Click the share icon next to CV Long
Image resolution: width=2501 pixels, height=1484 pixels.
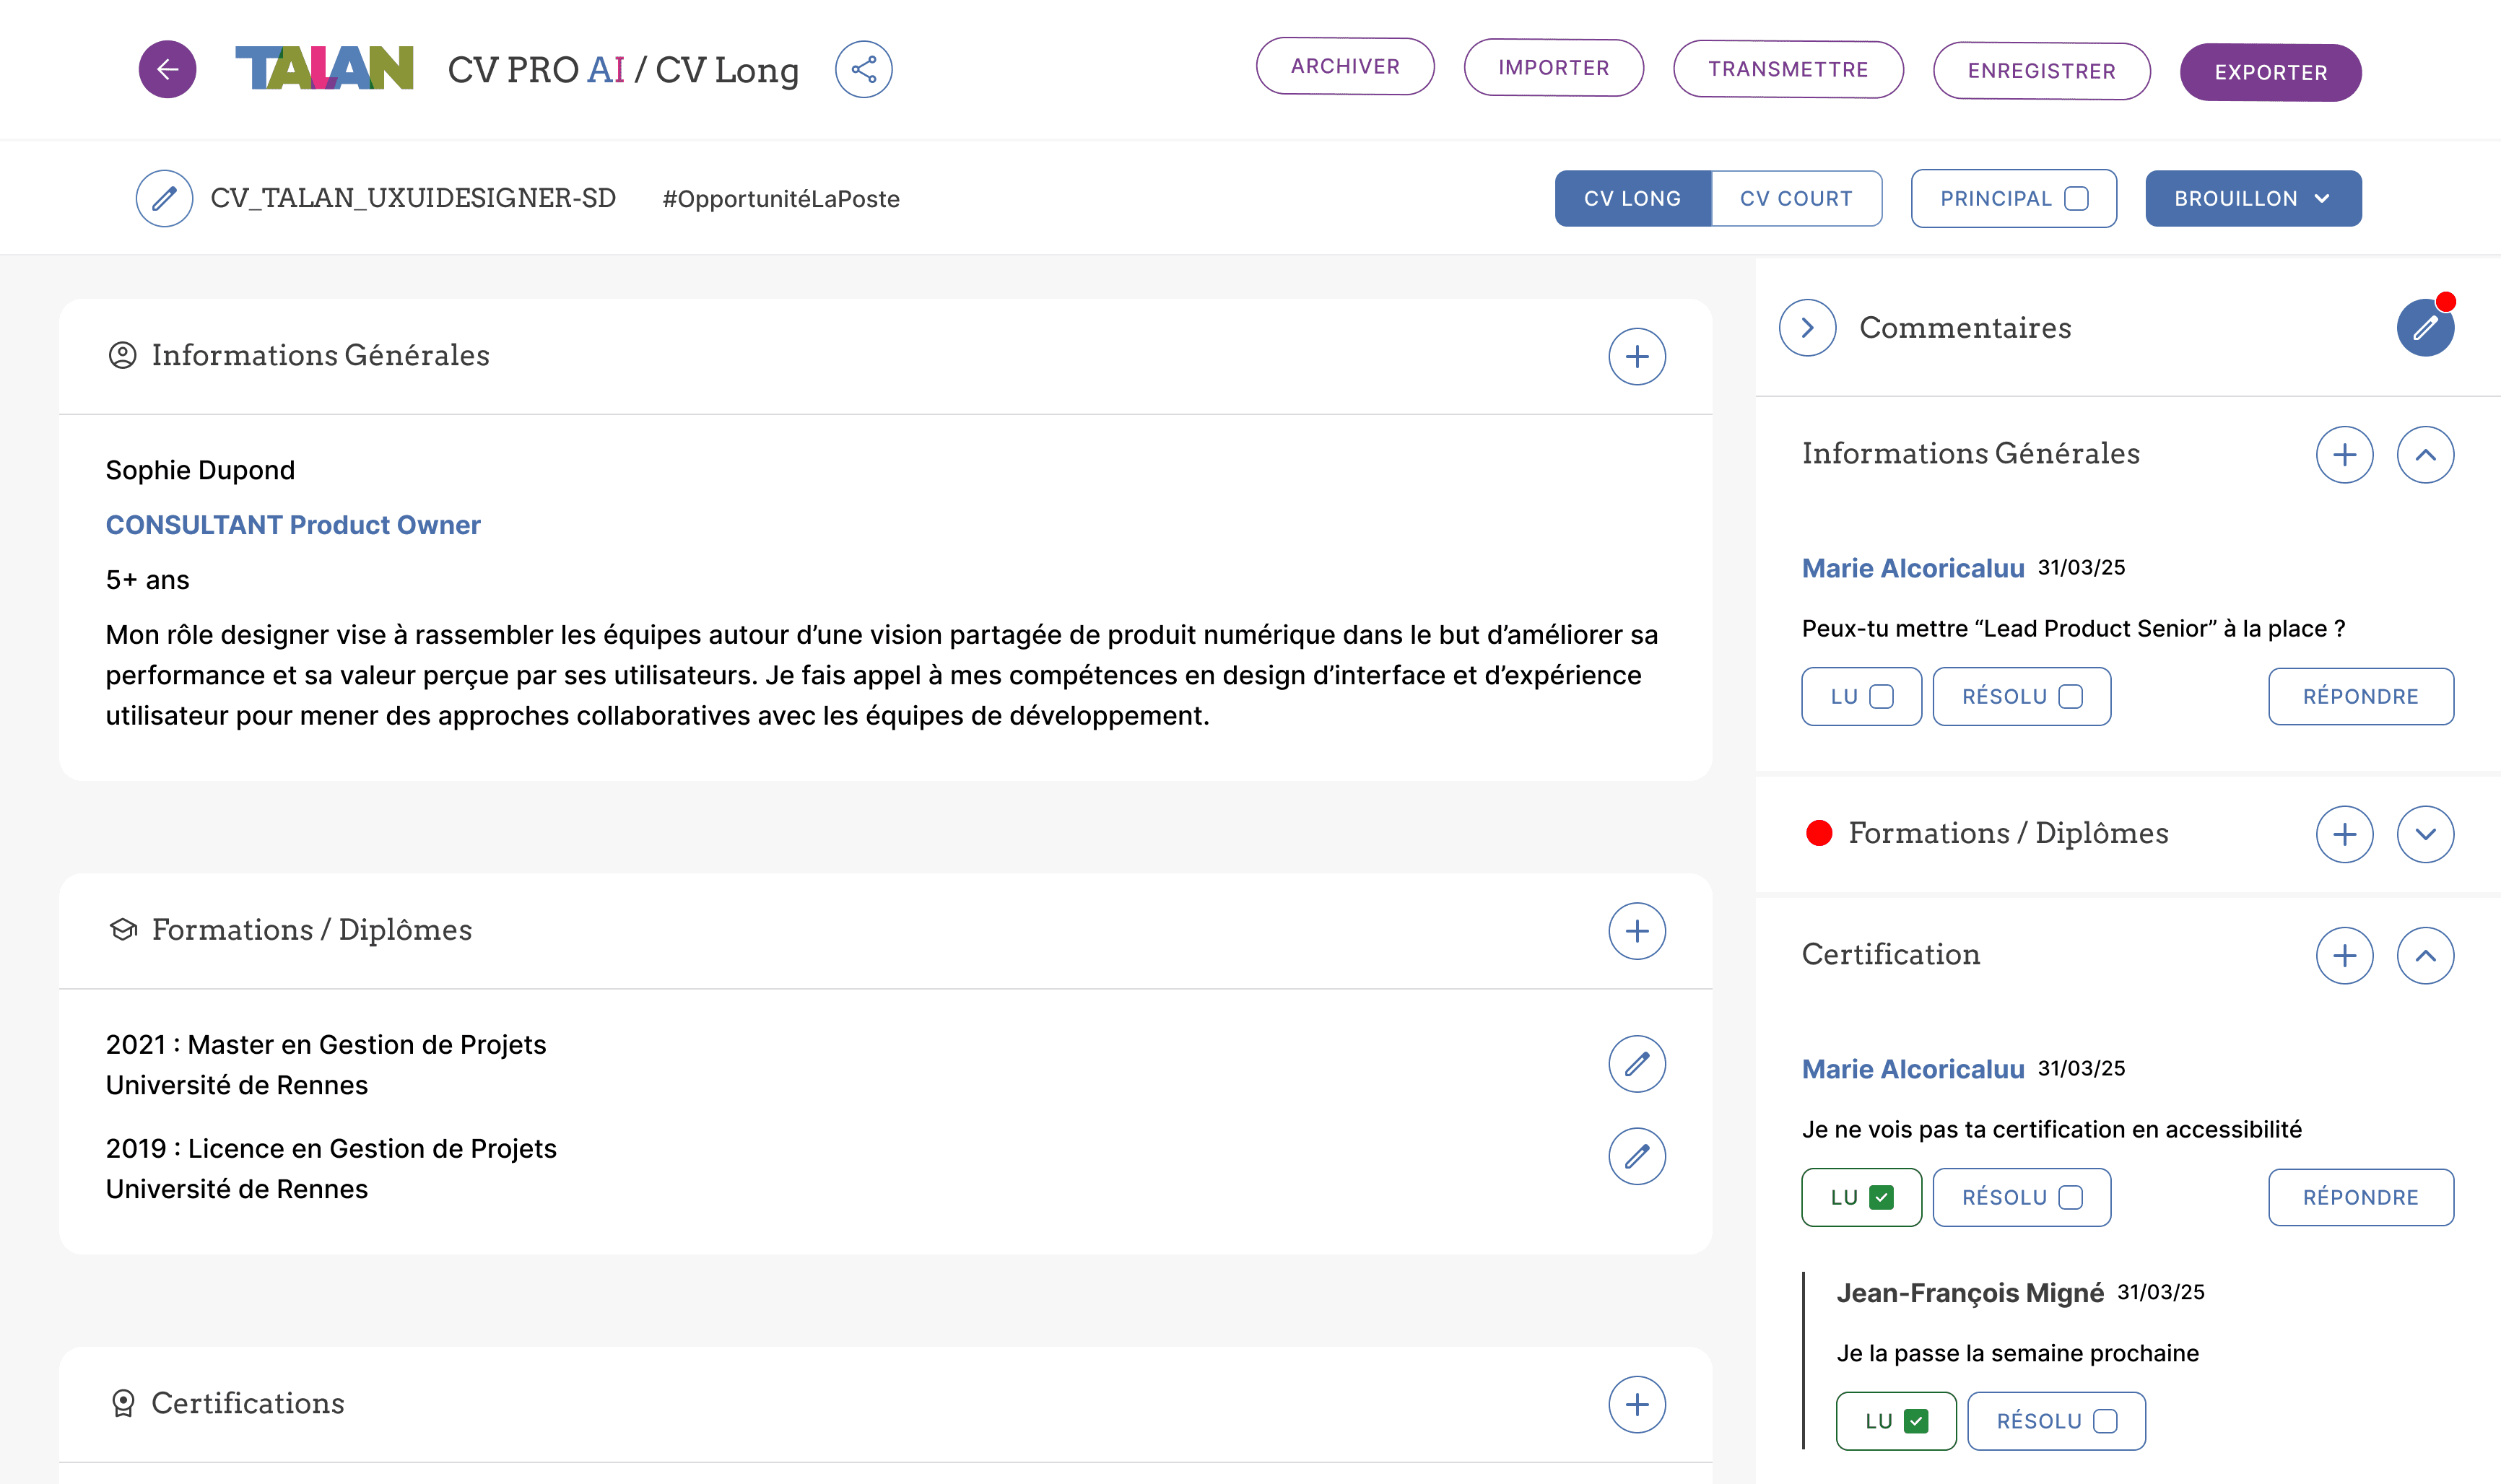coord(863,69)
